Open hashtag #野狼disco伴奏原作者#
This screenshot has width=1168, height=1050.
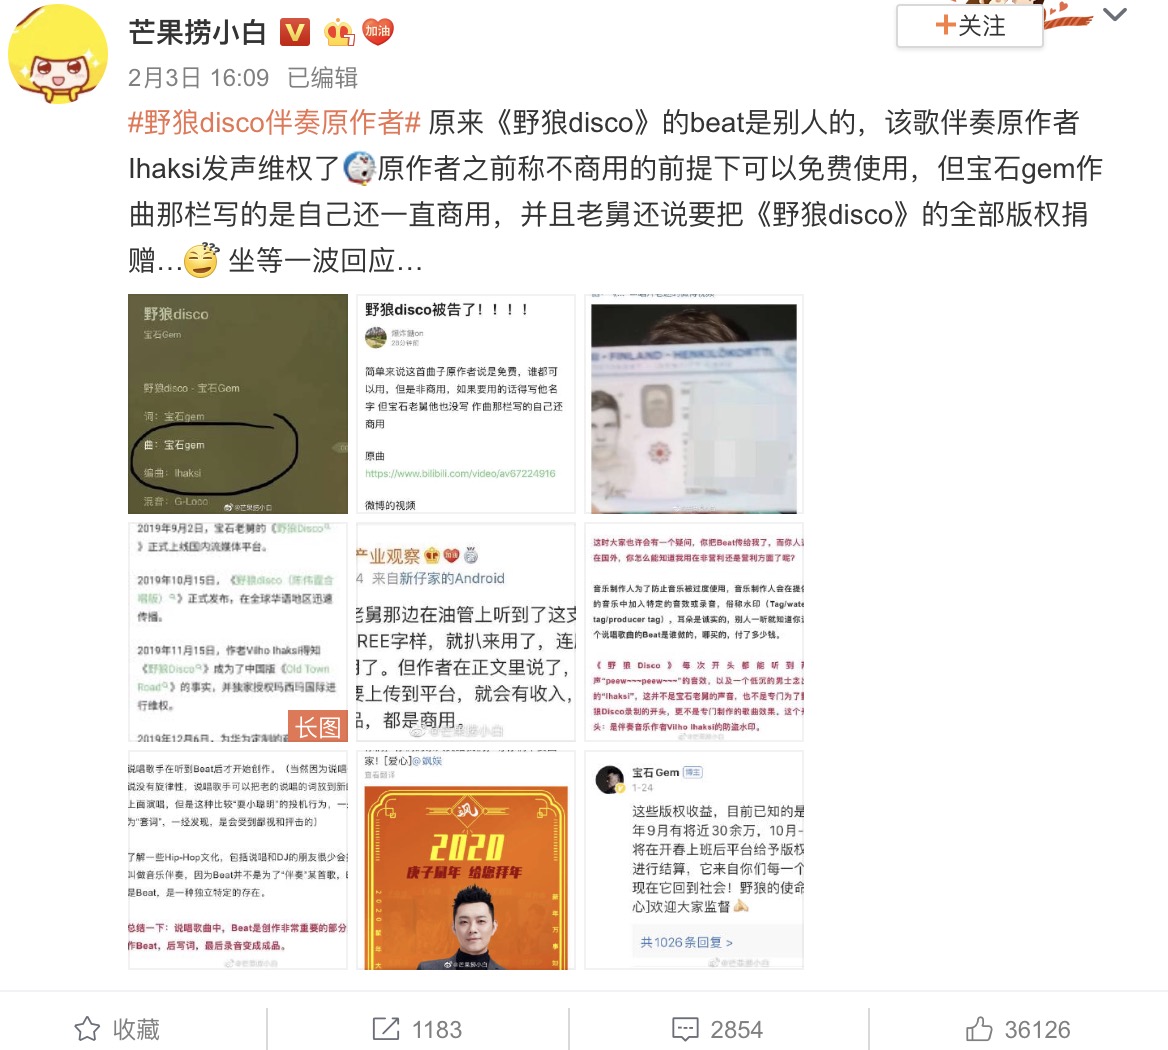tap(275, 122)
